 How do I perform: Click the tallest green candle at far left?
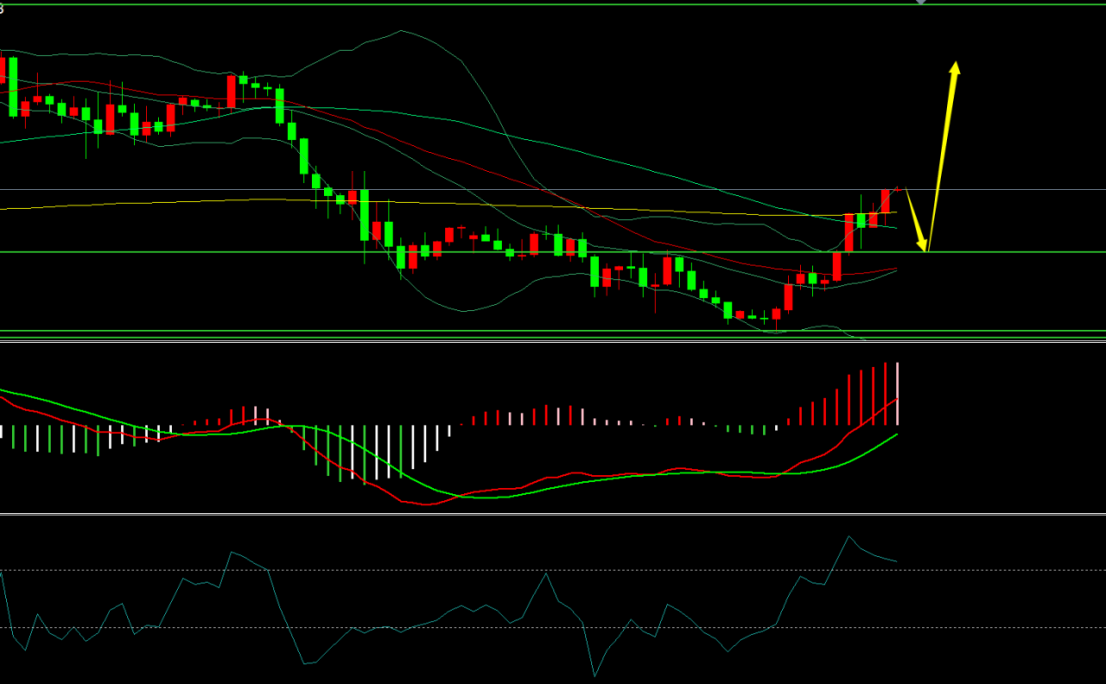coord(13,87)
